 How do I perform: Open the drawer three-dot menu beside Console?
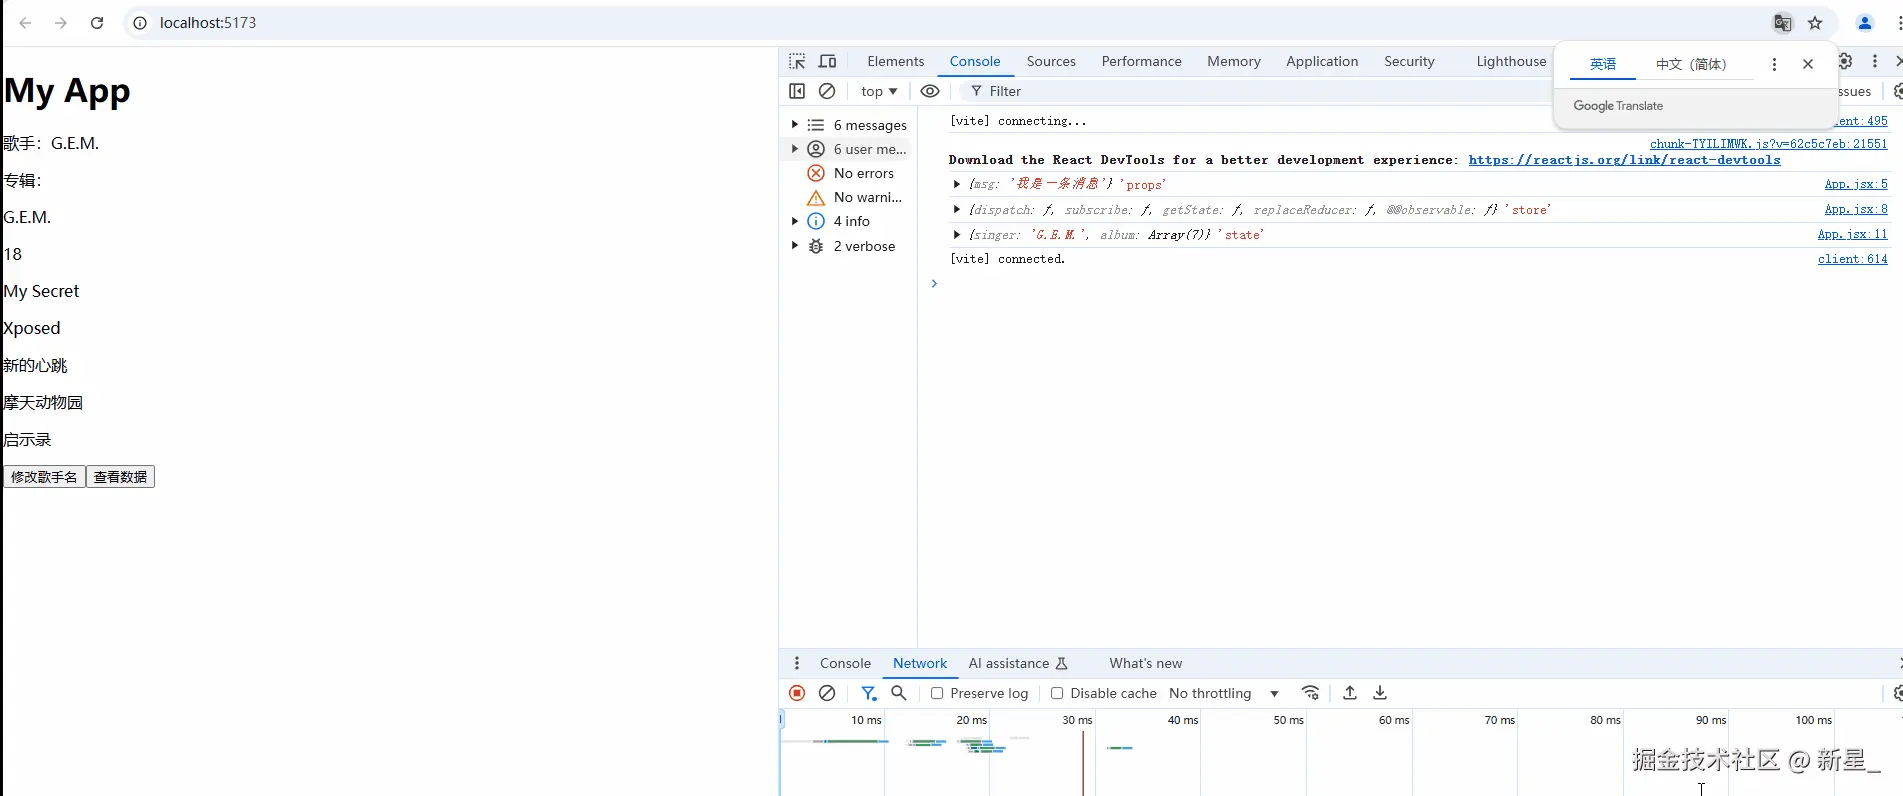[797, 663]
